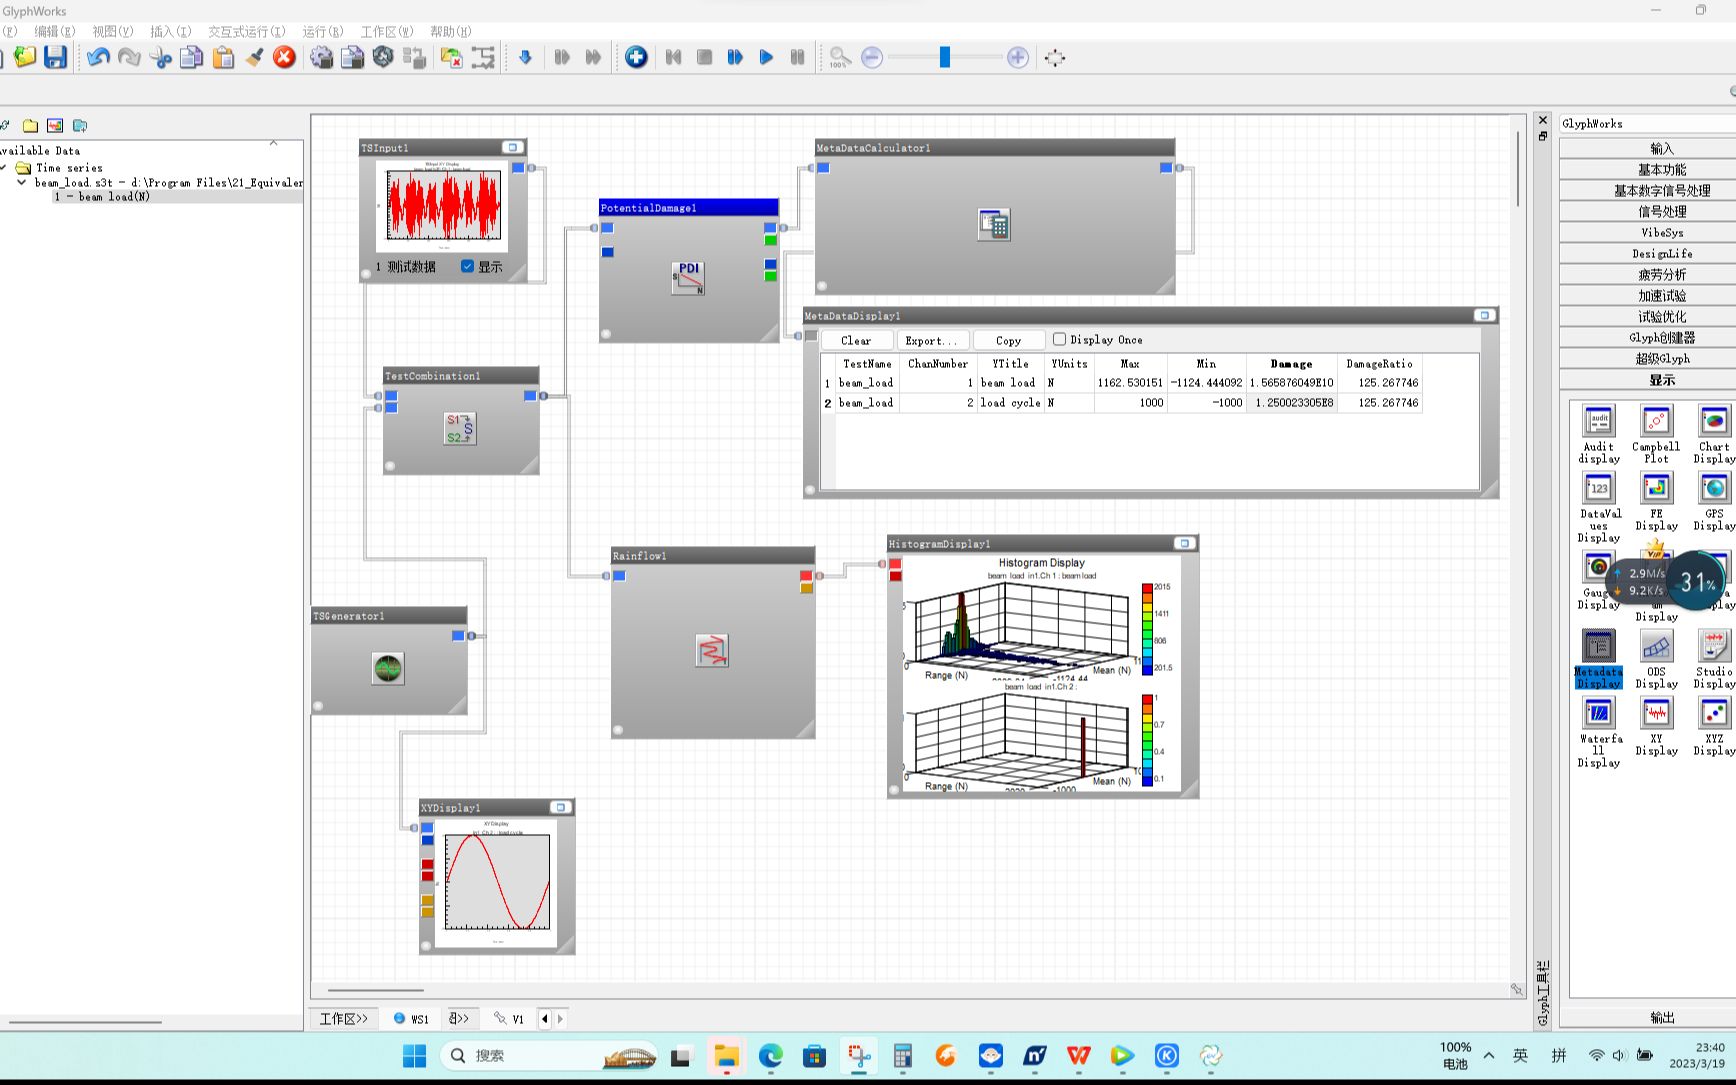Click the Windows Start button

[x=414, y=1055]
